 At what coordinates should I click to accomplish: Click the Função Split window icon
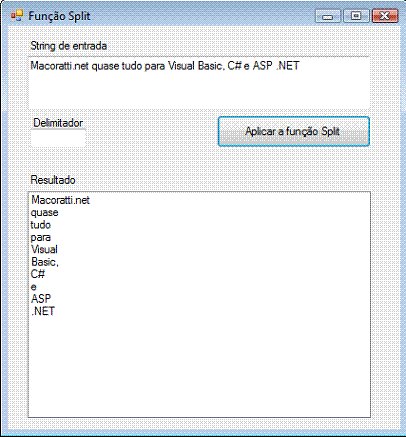17,16
